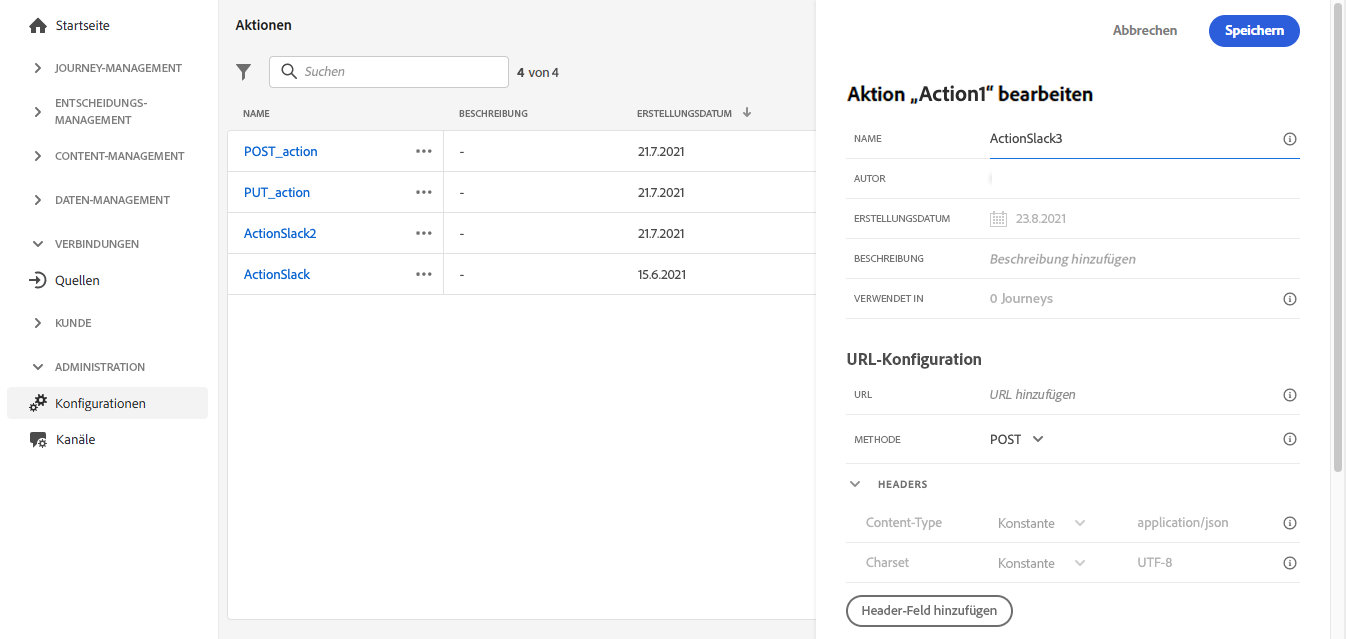
Task: Click Header-Feld hinzufügen button
Action: (x=929, y=610)
